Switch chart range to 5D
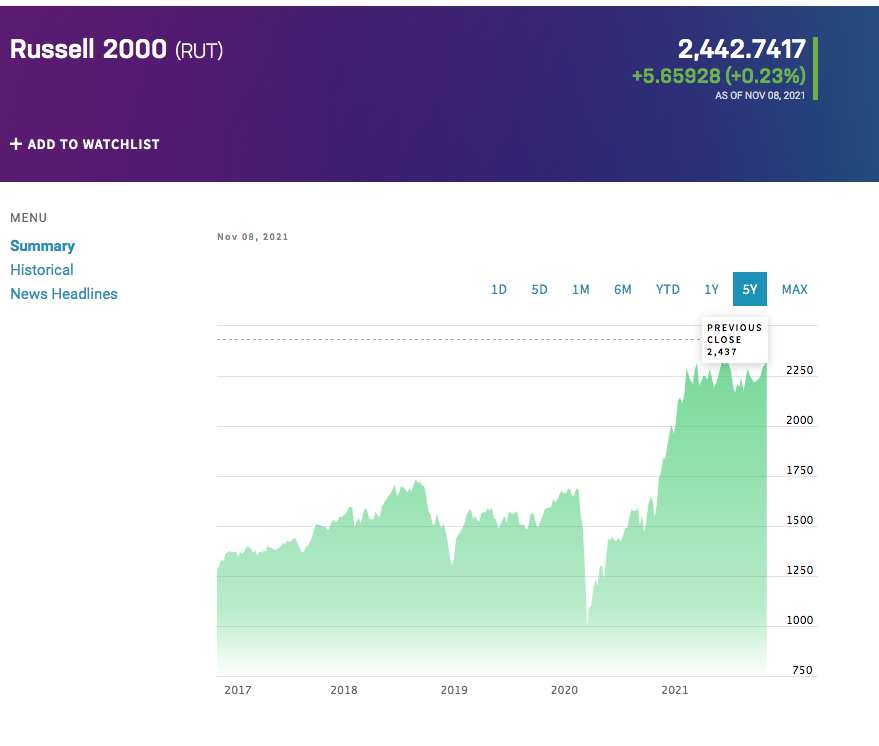This screenshot has width=879, height=746. (539, 289)
